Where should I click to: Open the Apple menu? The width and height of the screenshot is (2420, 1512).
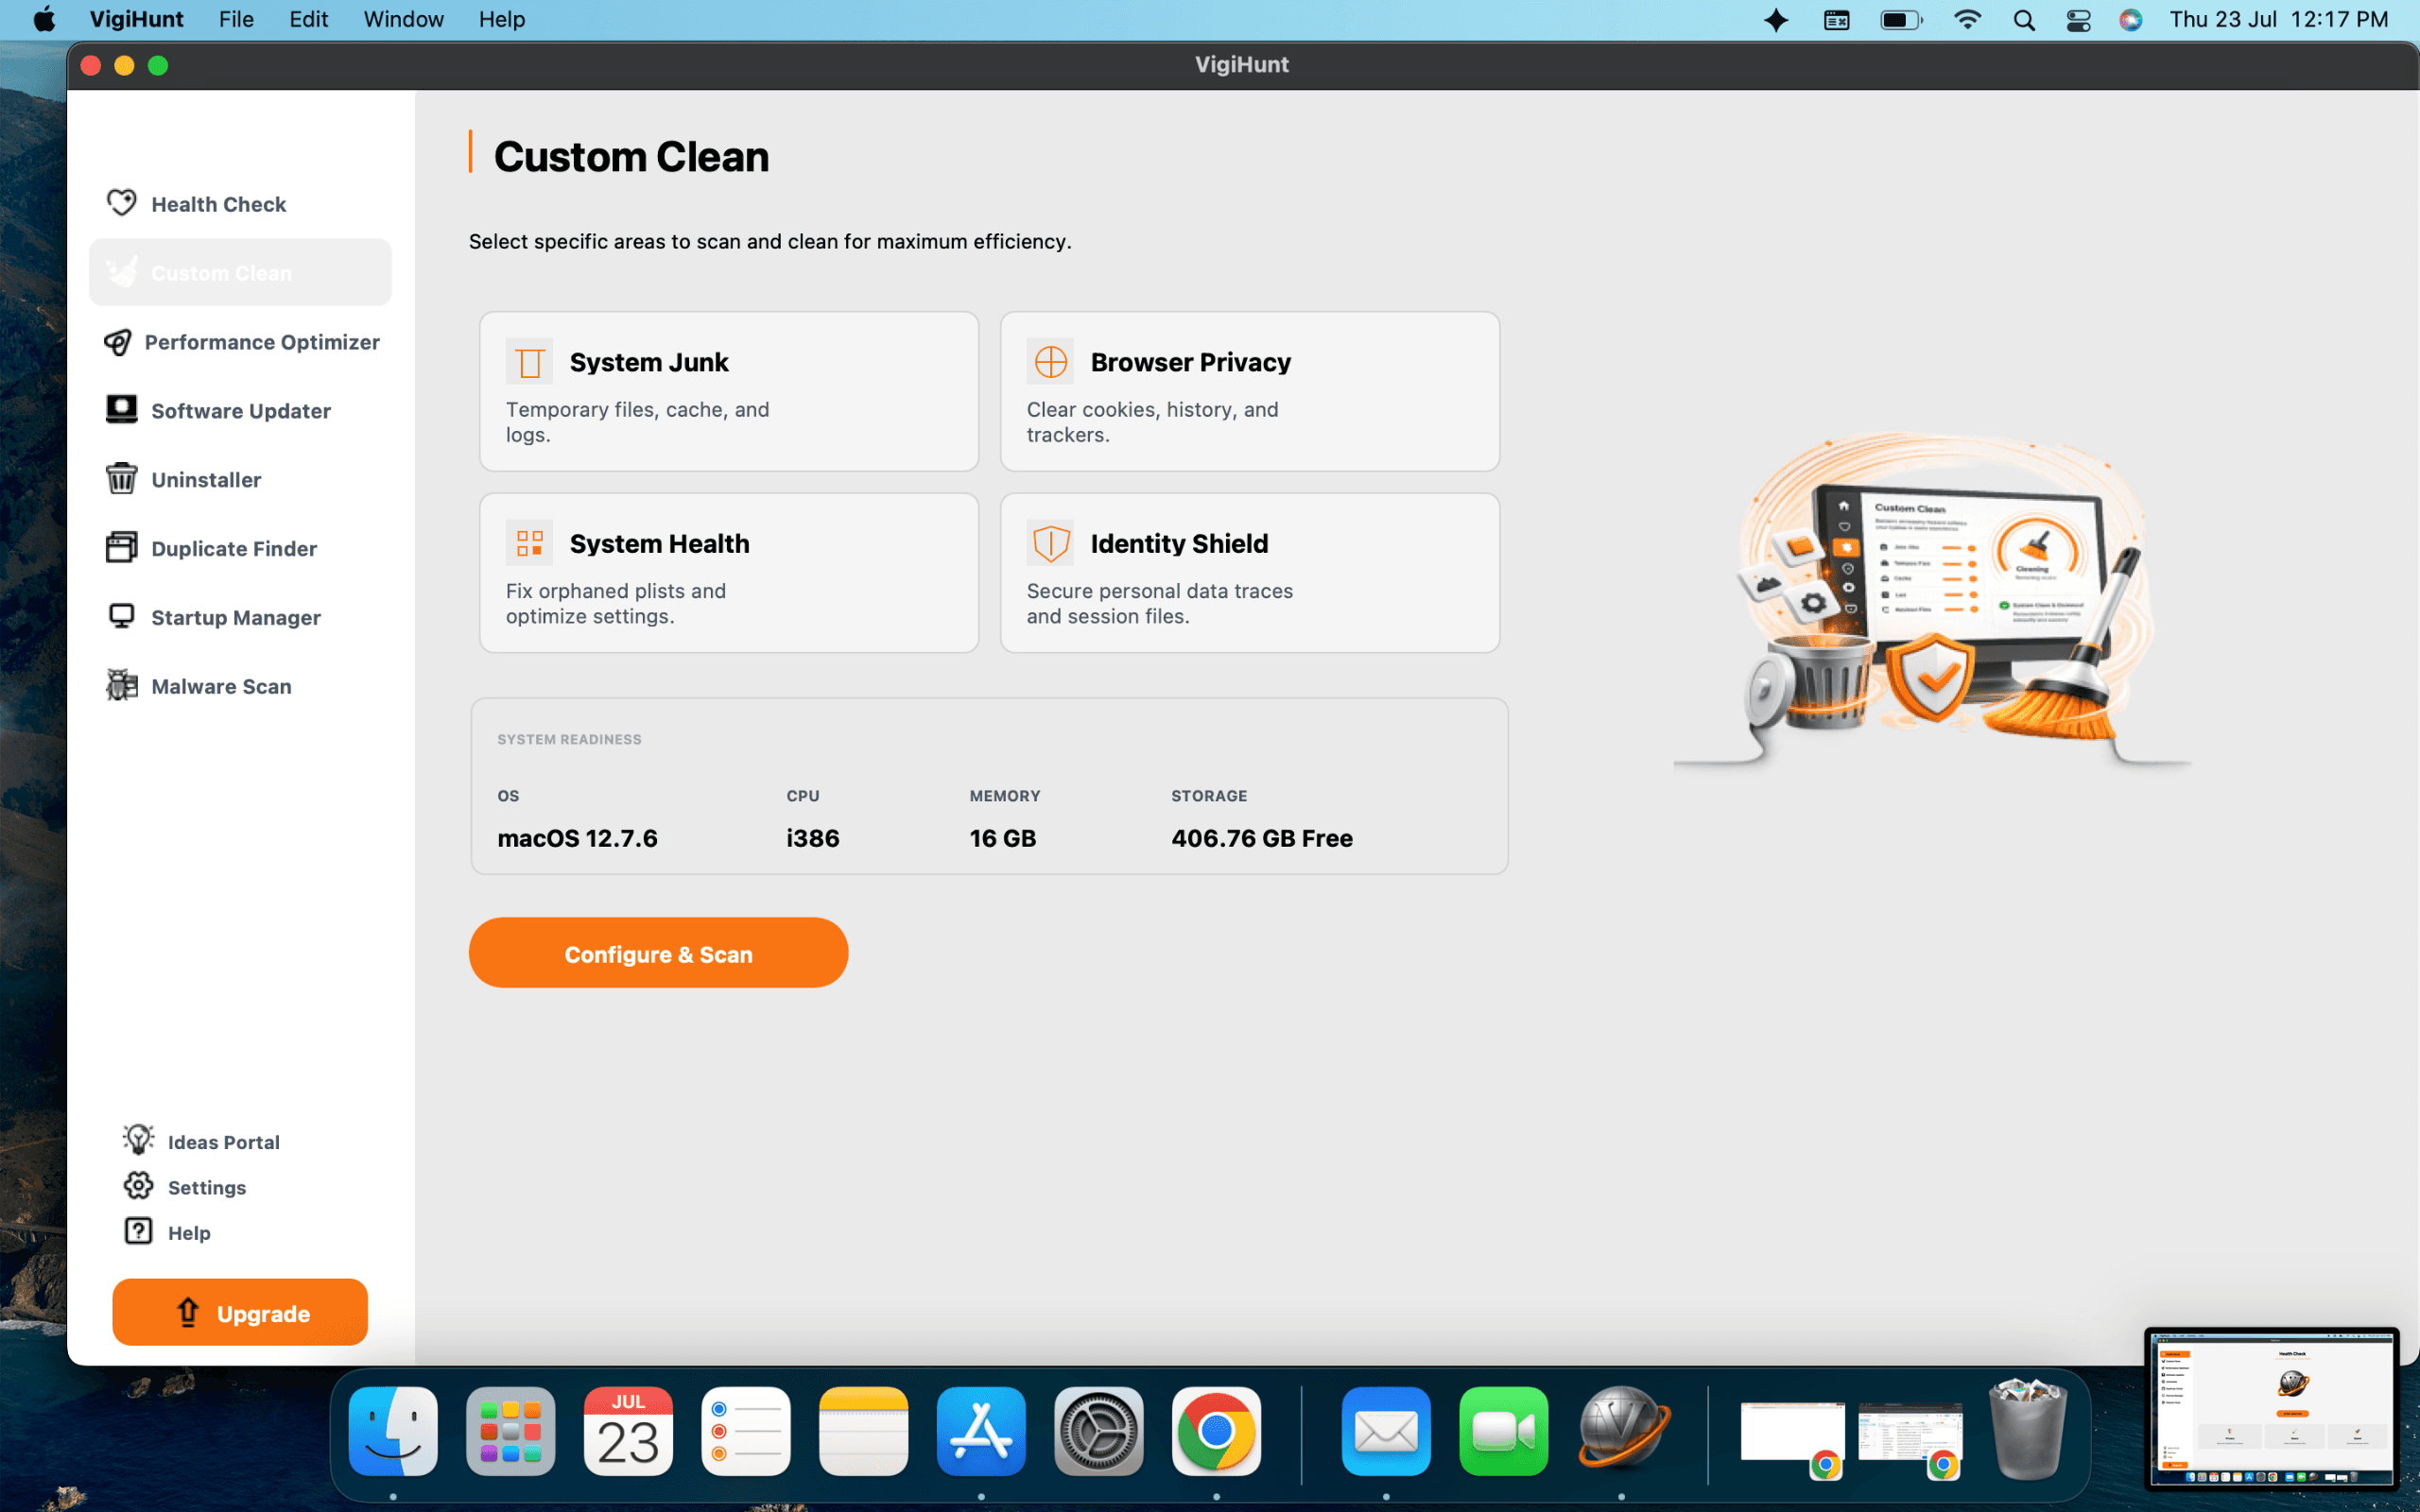(x=44, y=19)
